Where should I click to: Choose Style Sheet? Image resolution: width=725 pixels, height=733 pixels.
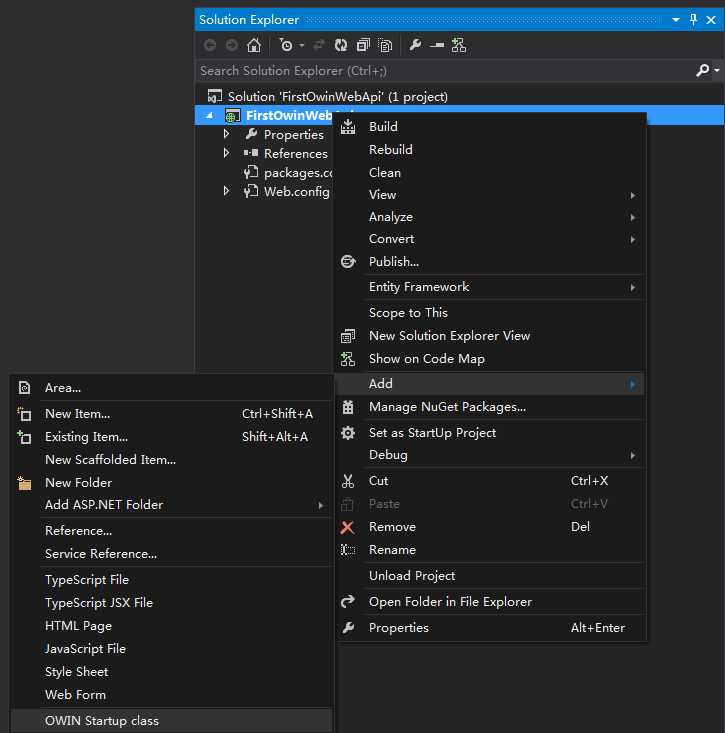172,672
